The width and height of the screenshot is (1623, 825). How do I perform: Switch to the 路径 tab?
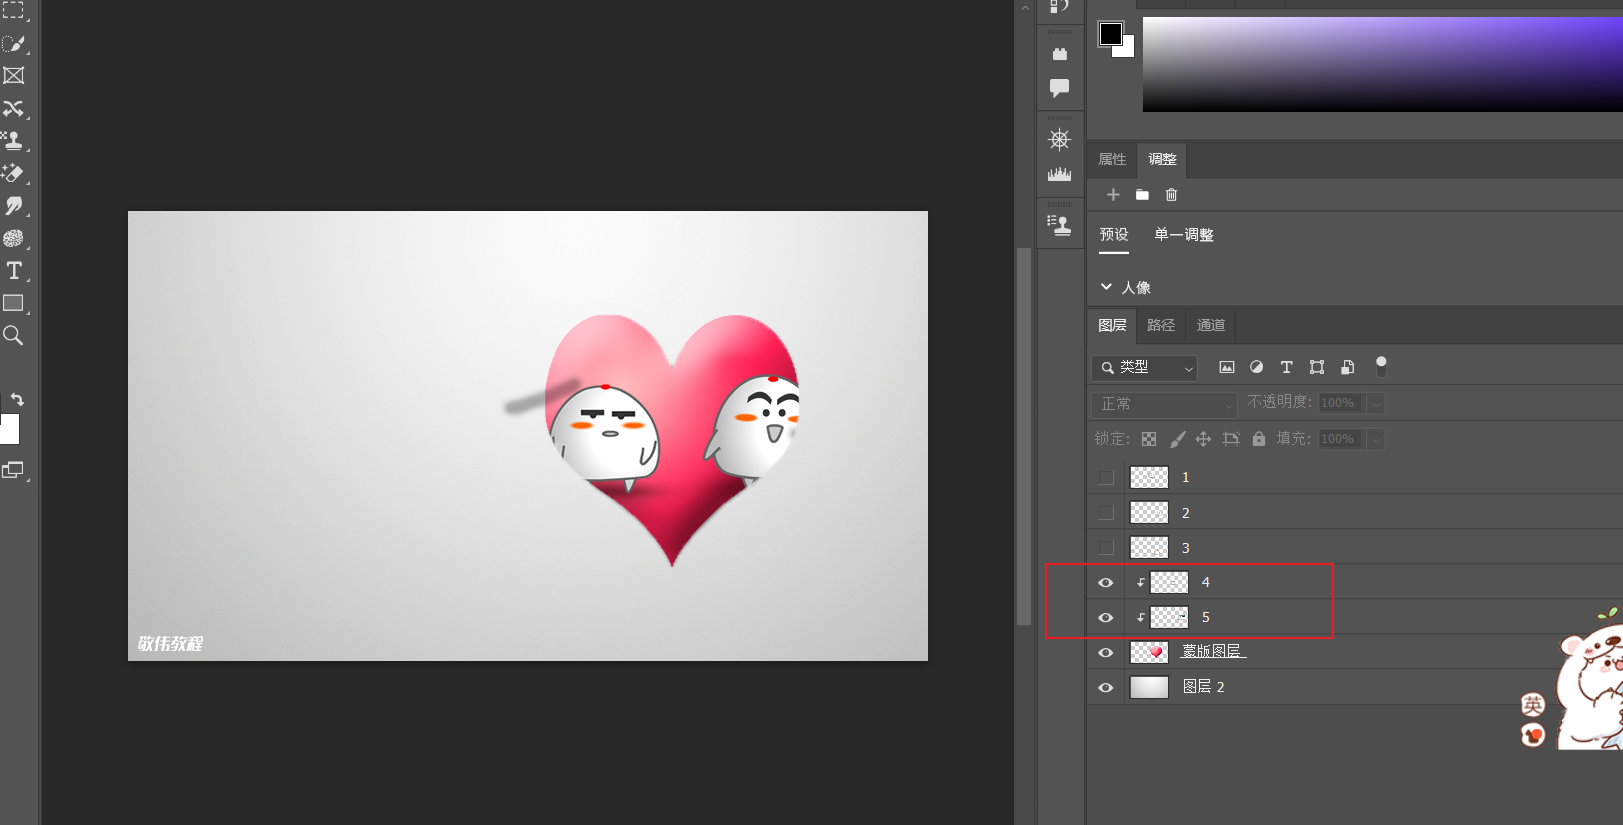coord(1161,326)
